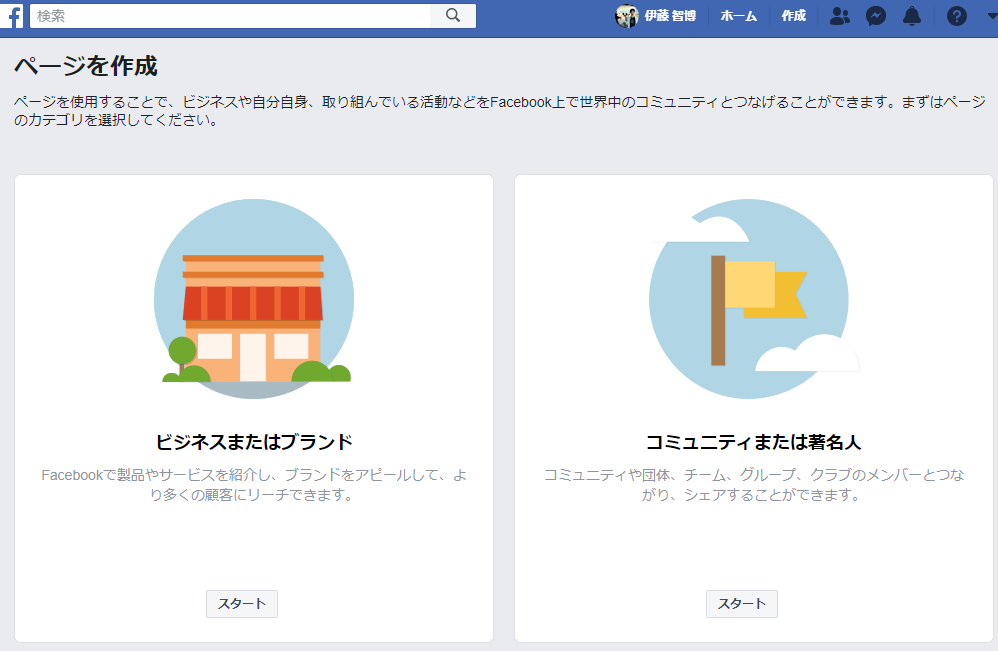998x651 pixels.
Task: Click the magnifier search button
Action: tap(453, 15)
